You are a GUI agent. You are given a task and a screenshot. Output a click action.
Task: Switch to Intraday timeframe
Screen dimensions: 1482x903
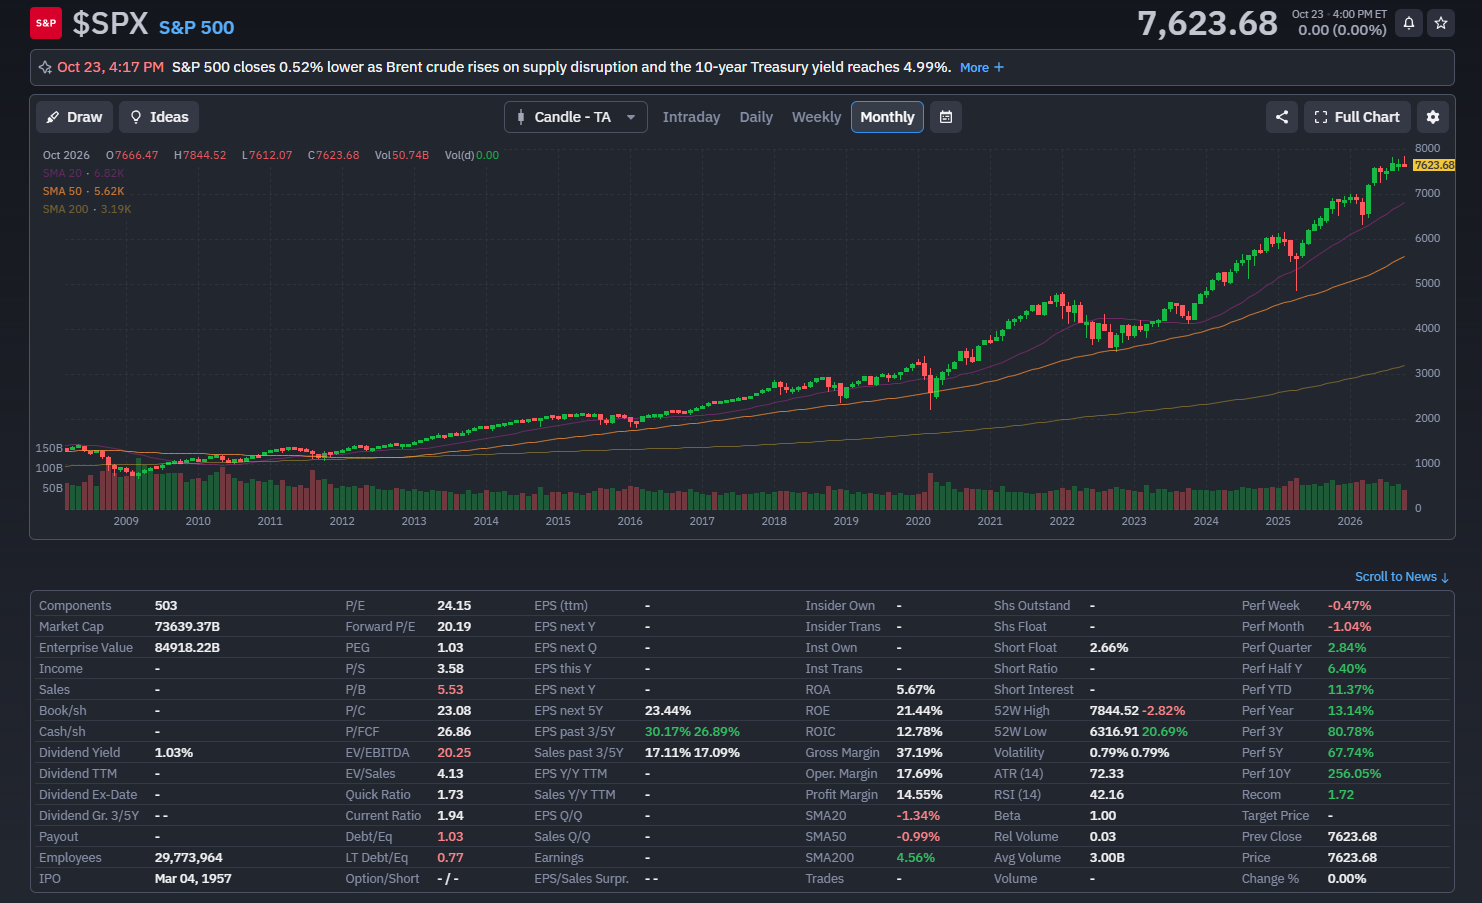click(x=691, y=117)
